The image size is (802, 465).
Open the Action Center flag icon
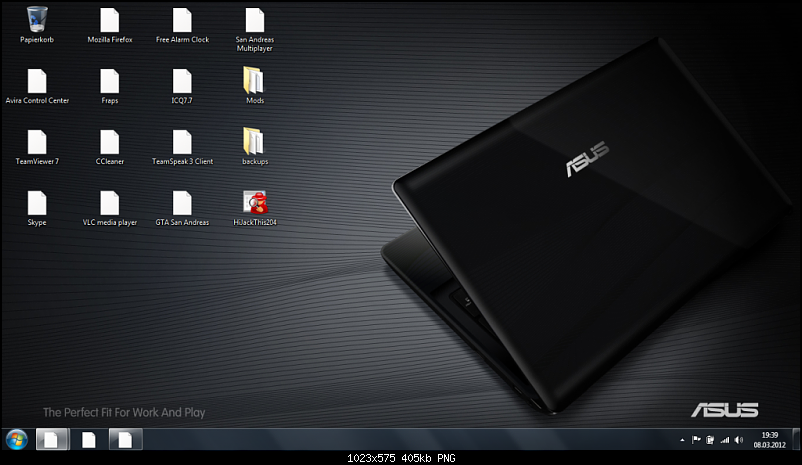[x=696, y=439]
